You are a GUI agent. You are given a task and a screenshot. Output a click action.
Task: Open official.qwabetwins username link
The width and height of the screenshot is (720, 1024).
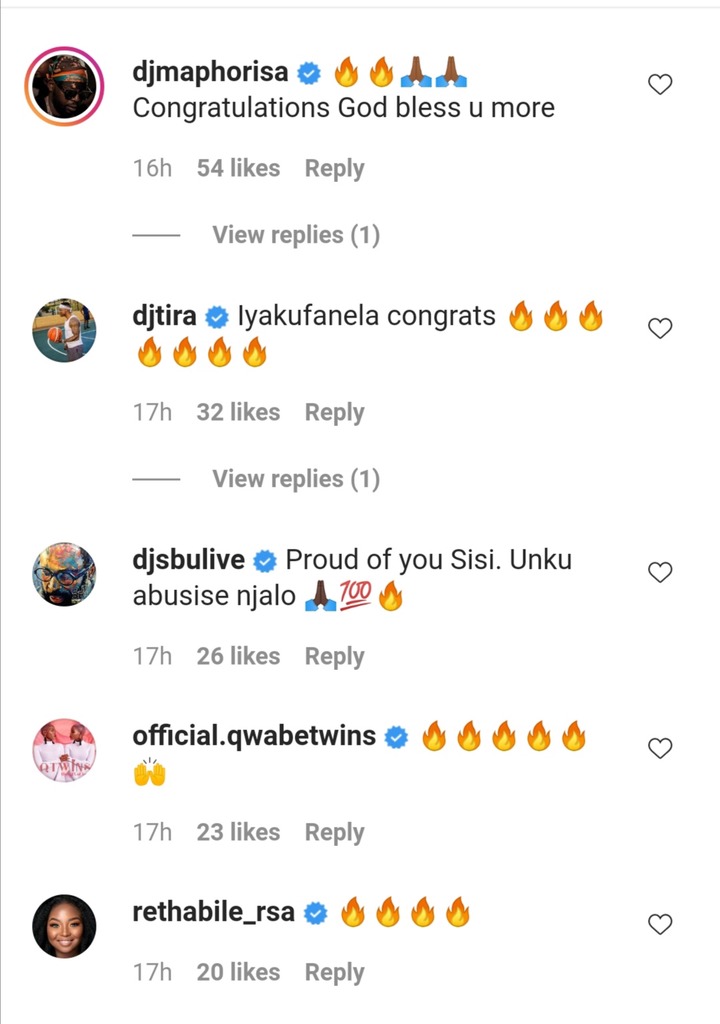point(254,736)
